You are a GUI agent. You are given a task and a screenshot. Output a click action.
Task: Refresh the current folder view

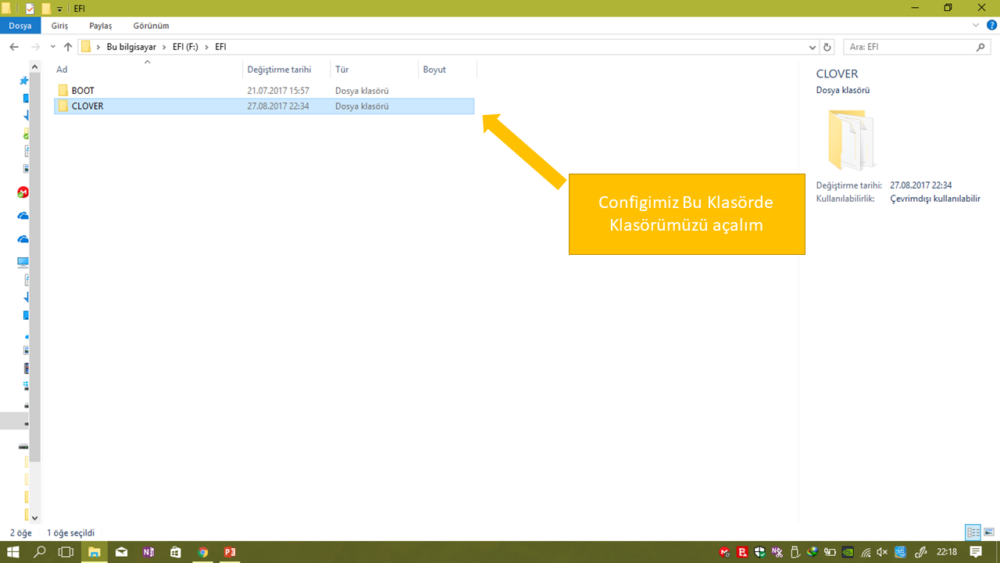827,47
